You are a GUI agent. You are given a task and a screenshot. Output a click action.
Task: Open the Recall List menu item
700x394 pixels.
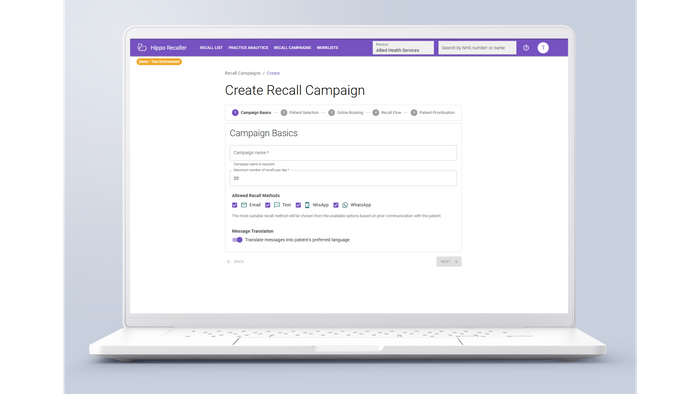coord(211,48)
